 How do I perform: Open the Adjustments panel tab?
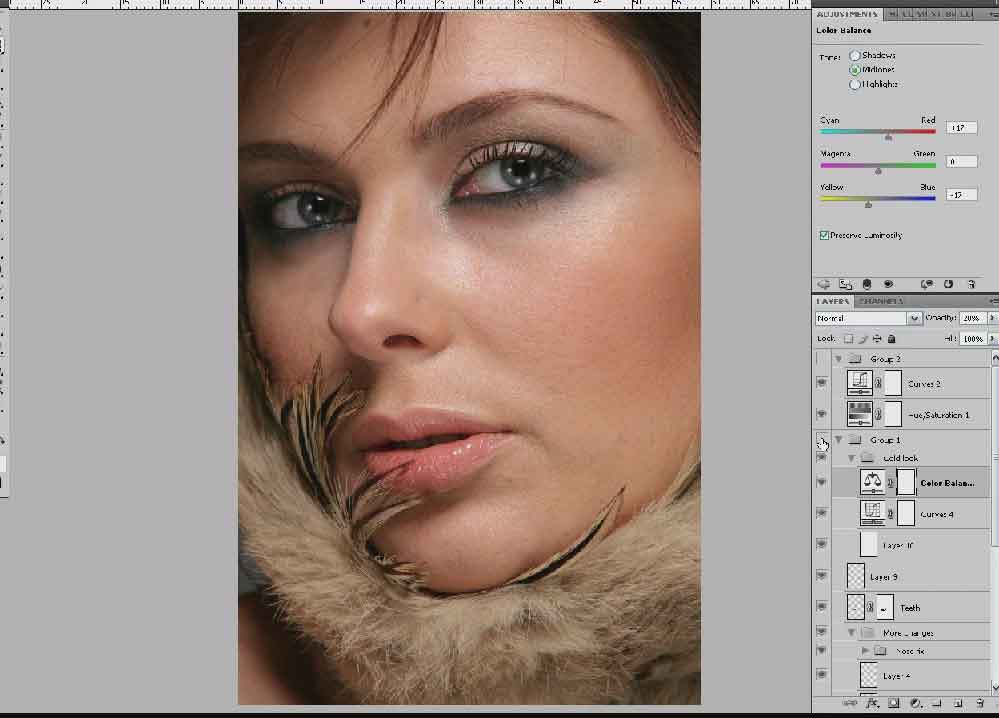pos(847,14)
